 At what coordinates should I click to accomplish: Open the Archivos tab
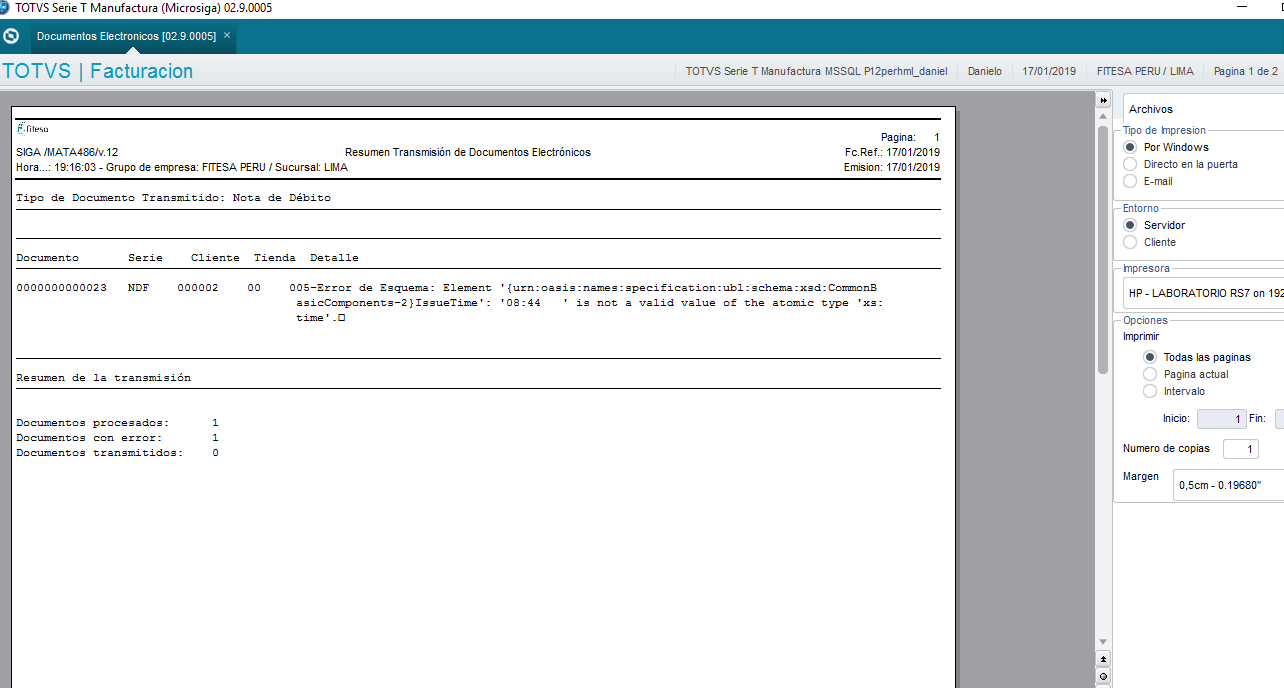[x=1151, y=109]
